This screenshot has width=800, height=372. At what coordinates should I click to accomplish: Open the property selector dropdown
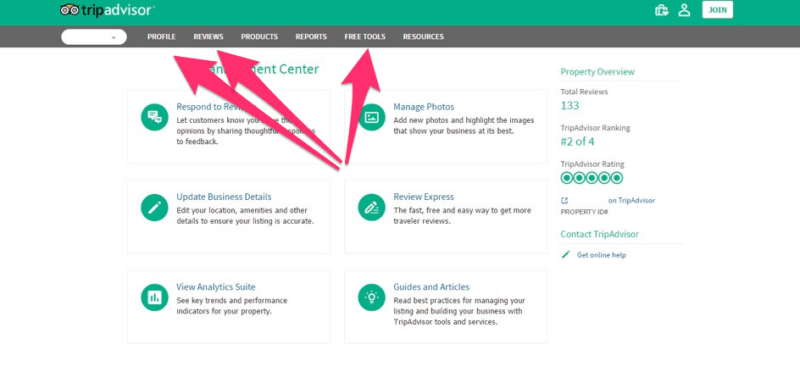(x=94, y=37)
